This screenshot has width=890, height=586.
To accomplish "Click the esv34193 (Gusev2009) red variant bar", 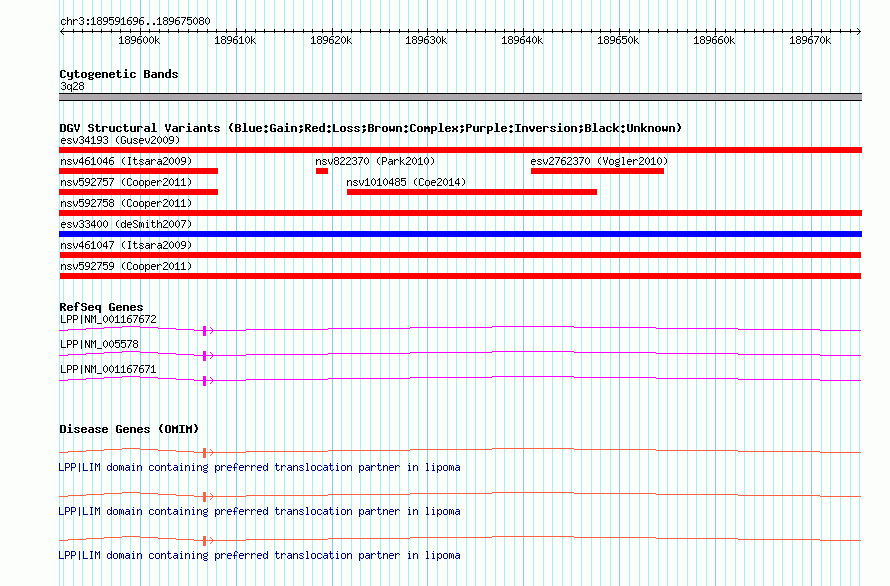I will (x=460, y=150).
